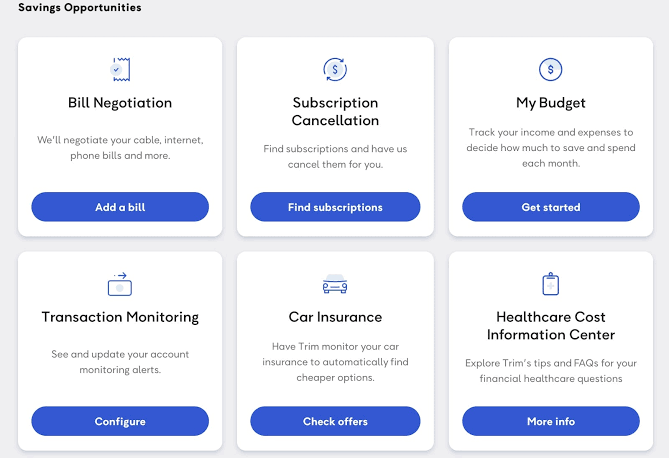The height and width of the screenshot is (458, 669).
Task: Get started with My Budget
Action: tap(550, 207)
